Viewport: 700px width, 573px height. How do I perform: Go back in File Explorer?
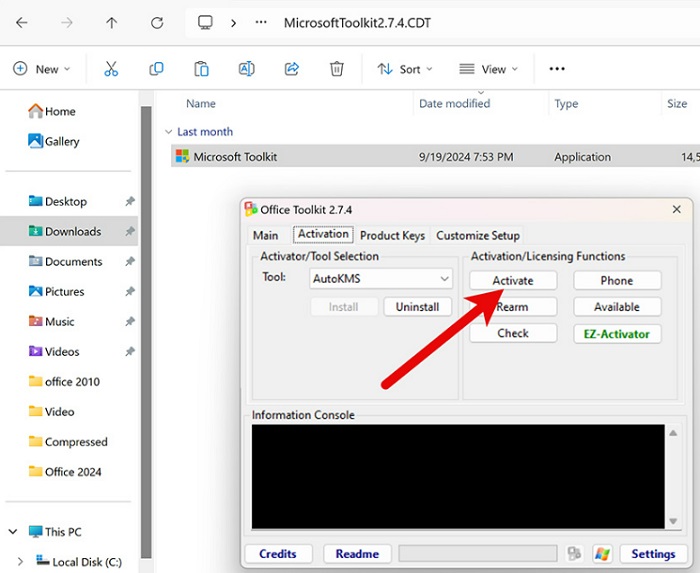coord(21,23)
